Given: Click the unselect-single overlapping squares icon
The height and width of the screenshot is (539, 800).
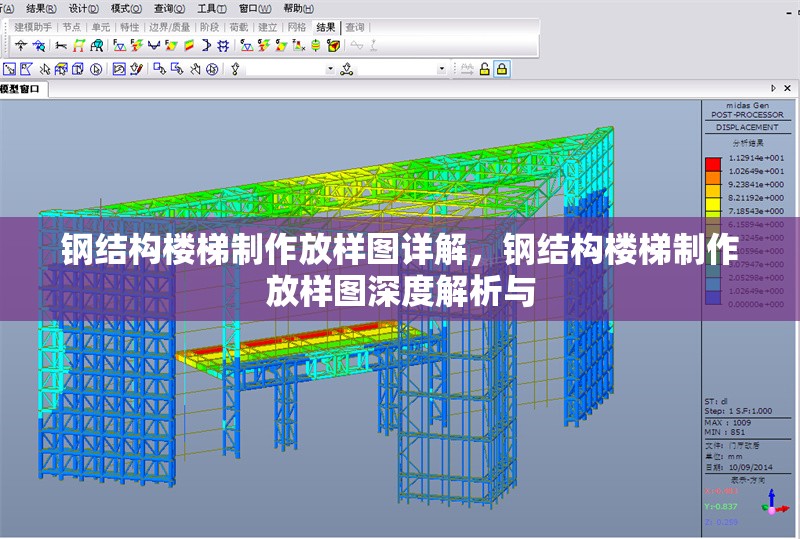Looking at the screenshot, I should [160, 69].
